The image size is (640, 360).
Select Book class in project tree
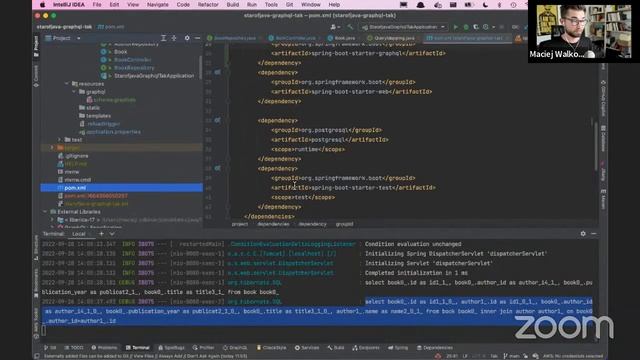[x=120, y=52]
